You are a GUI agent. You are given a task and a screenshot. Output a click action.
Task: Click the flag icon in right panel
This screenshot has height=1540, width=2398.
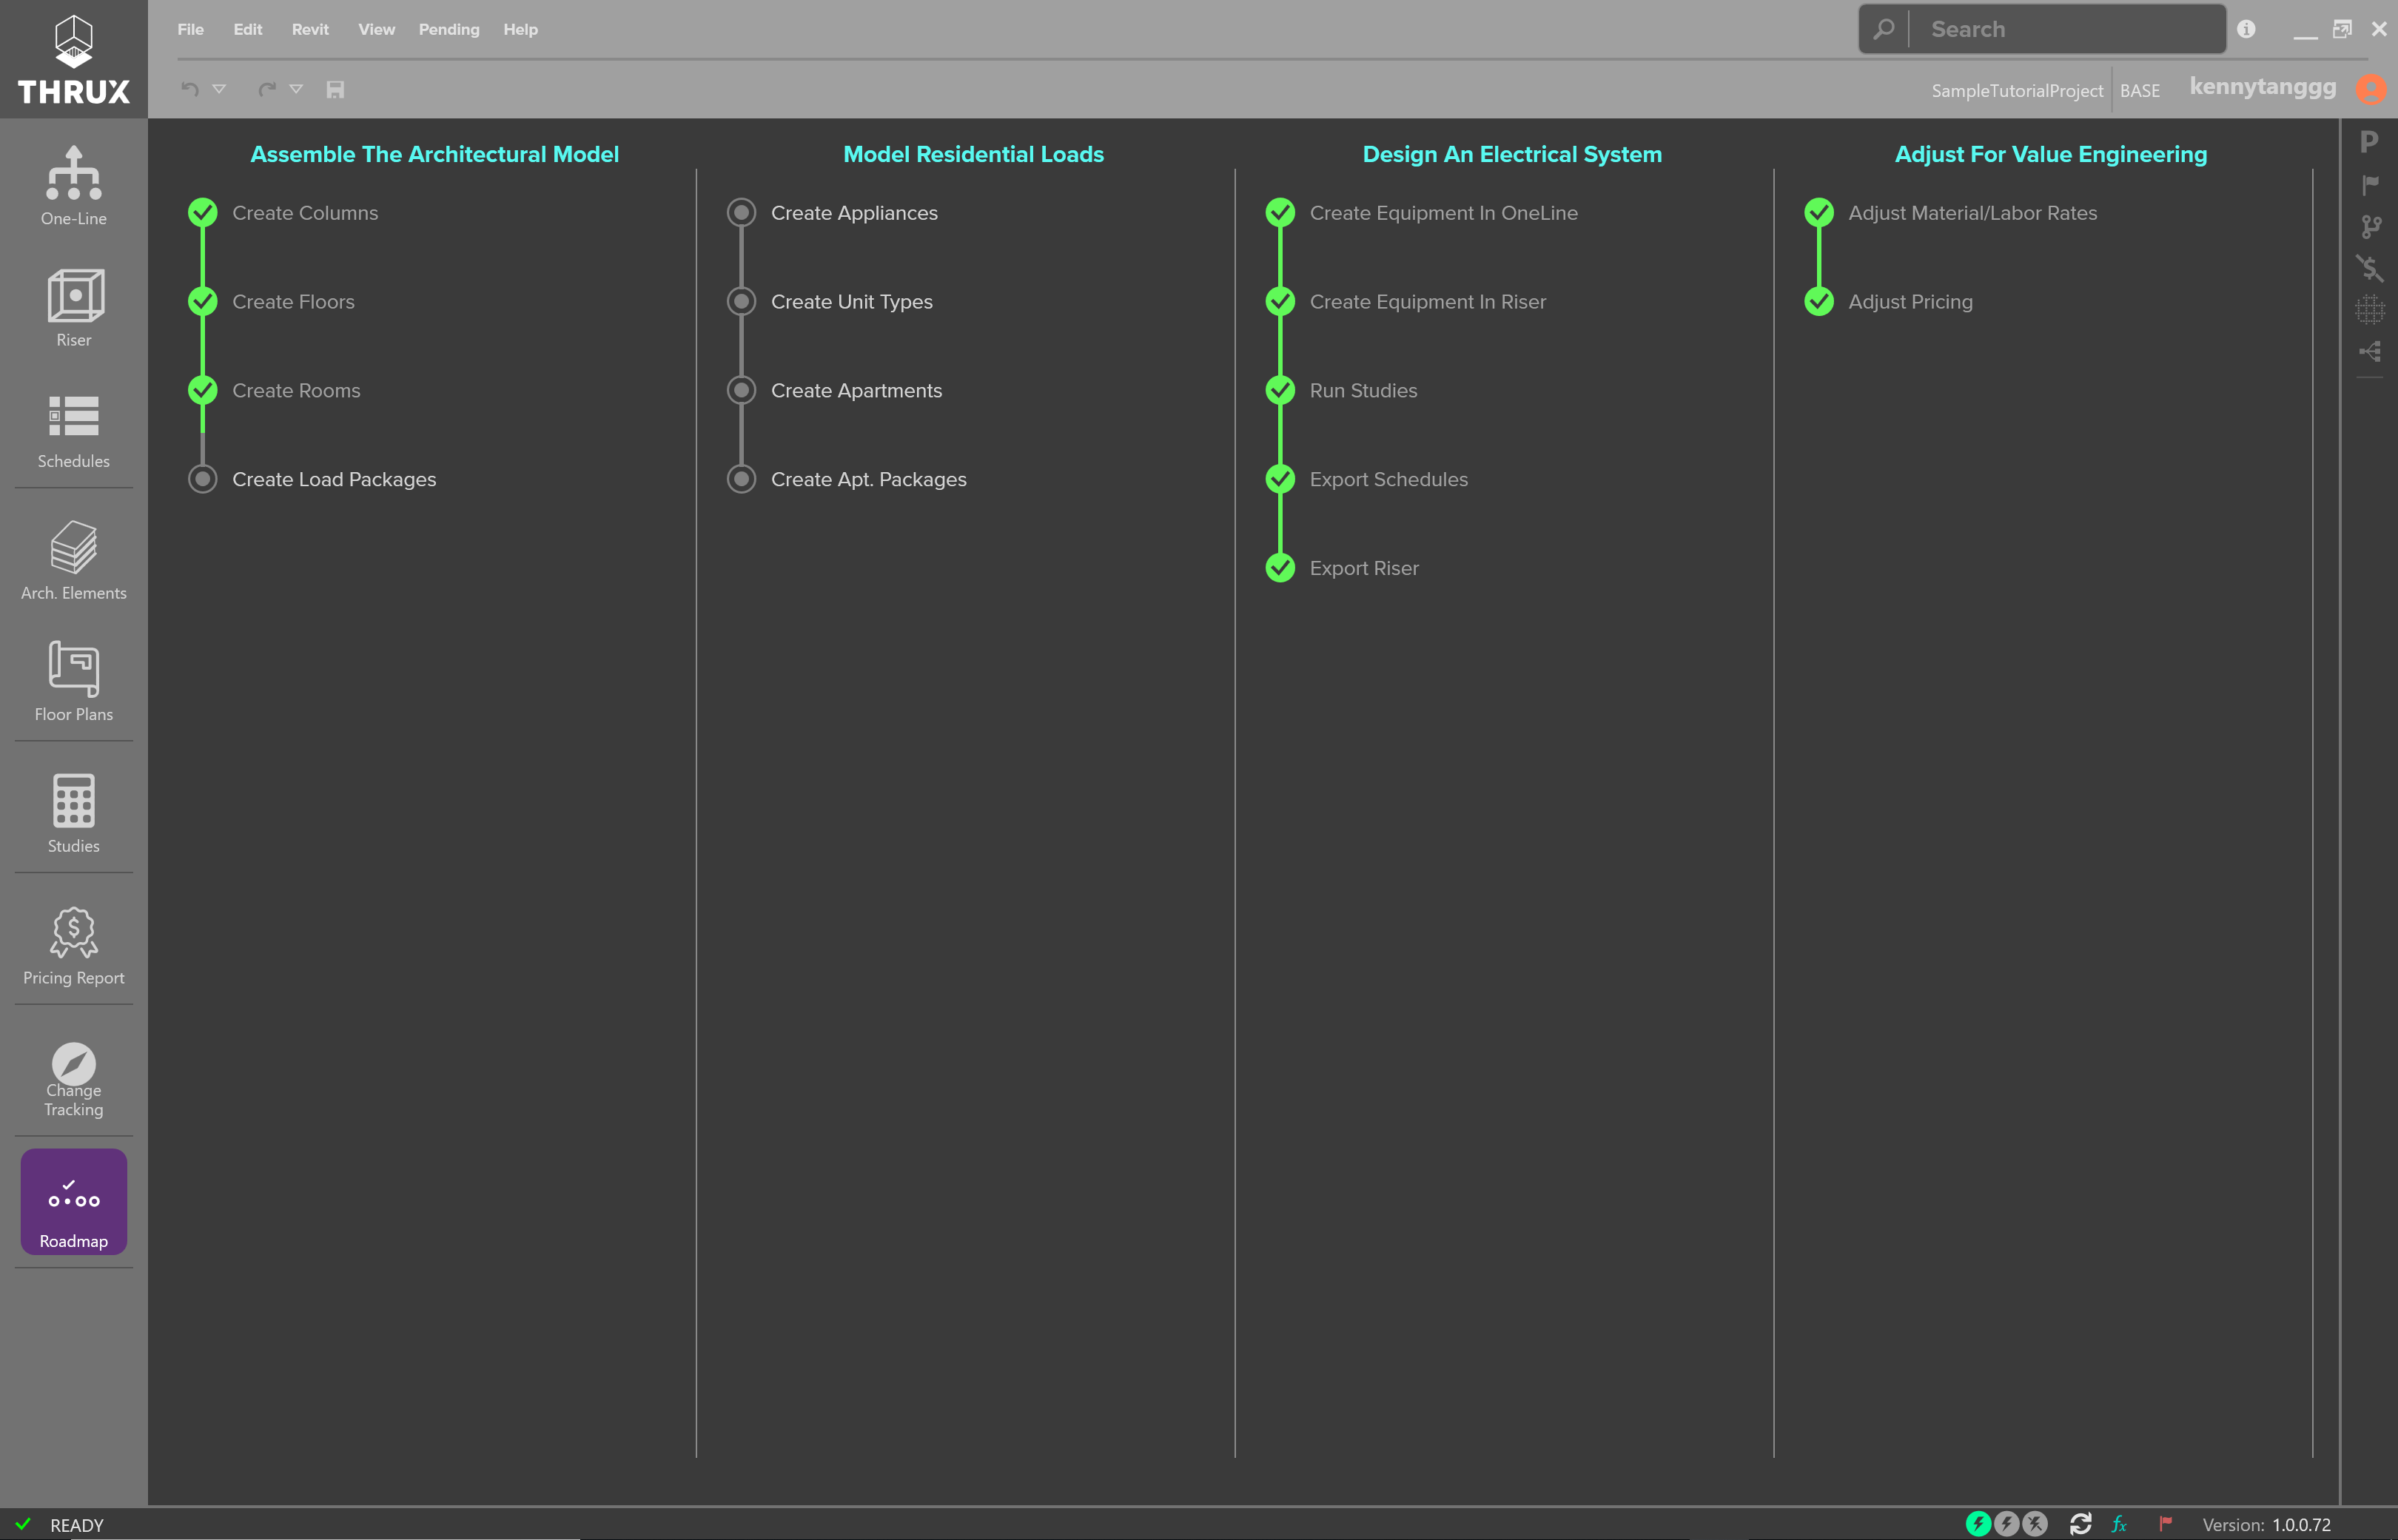click(2370, 184)
